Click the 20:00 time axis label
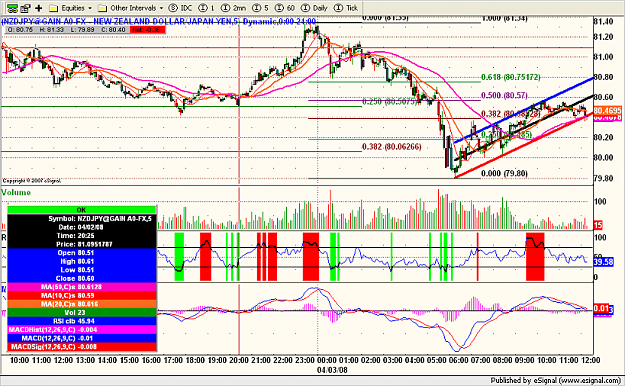The width and height of the screenshot is (625, 386). (x=239, y=360)
